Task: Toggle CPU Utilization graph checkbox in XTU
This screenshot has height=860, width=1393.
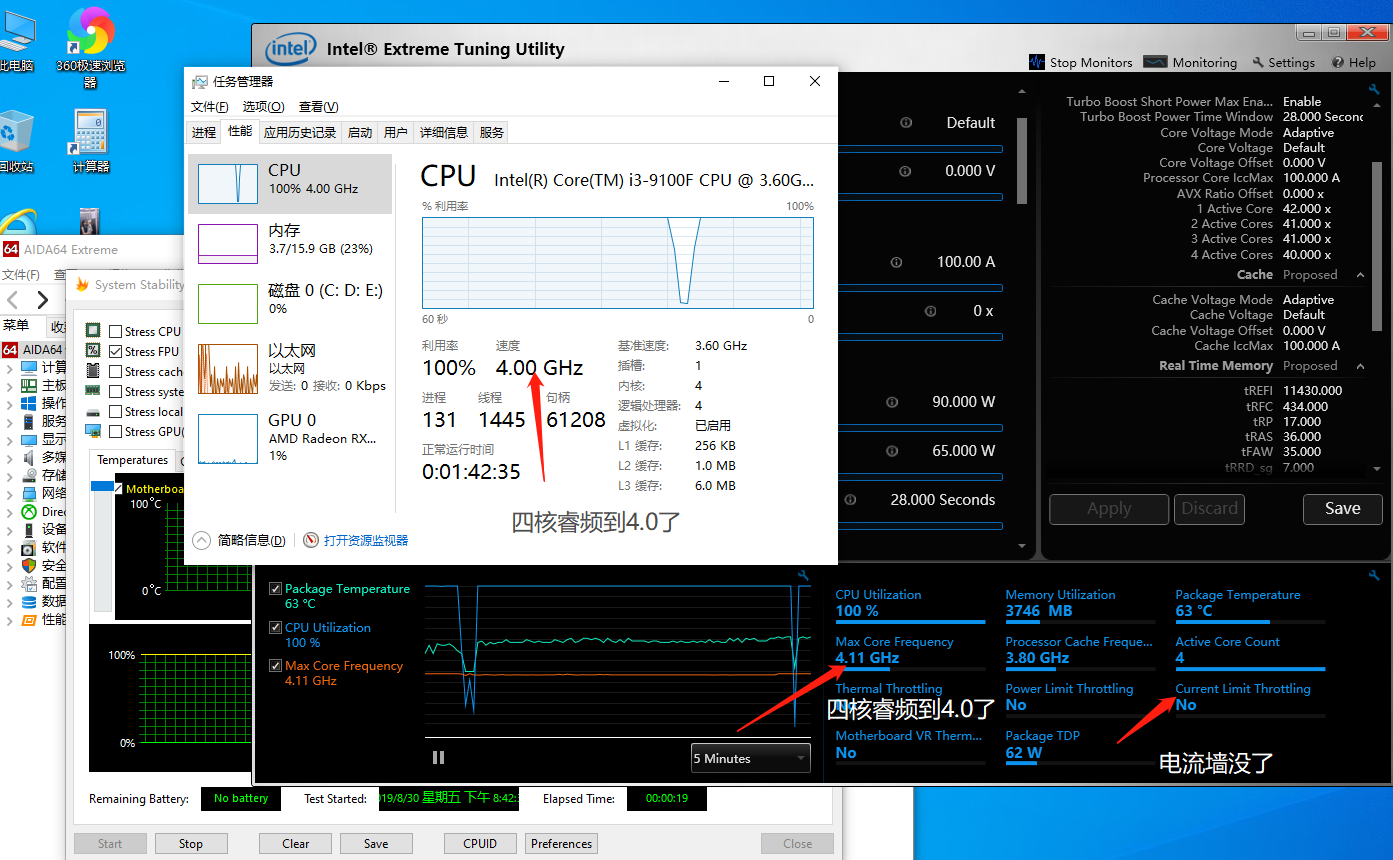Action: (x=275, y=628)
